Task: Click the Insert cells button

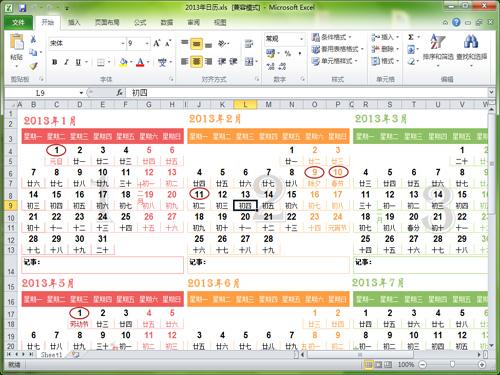Action: 385,37
